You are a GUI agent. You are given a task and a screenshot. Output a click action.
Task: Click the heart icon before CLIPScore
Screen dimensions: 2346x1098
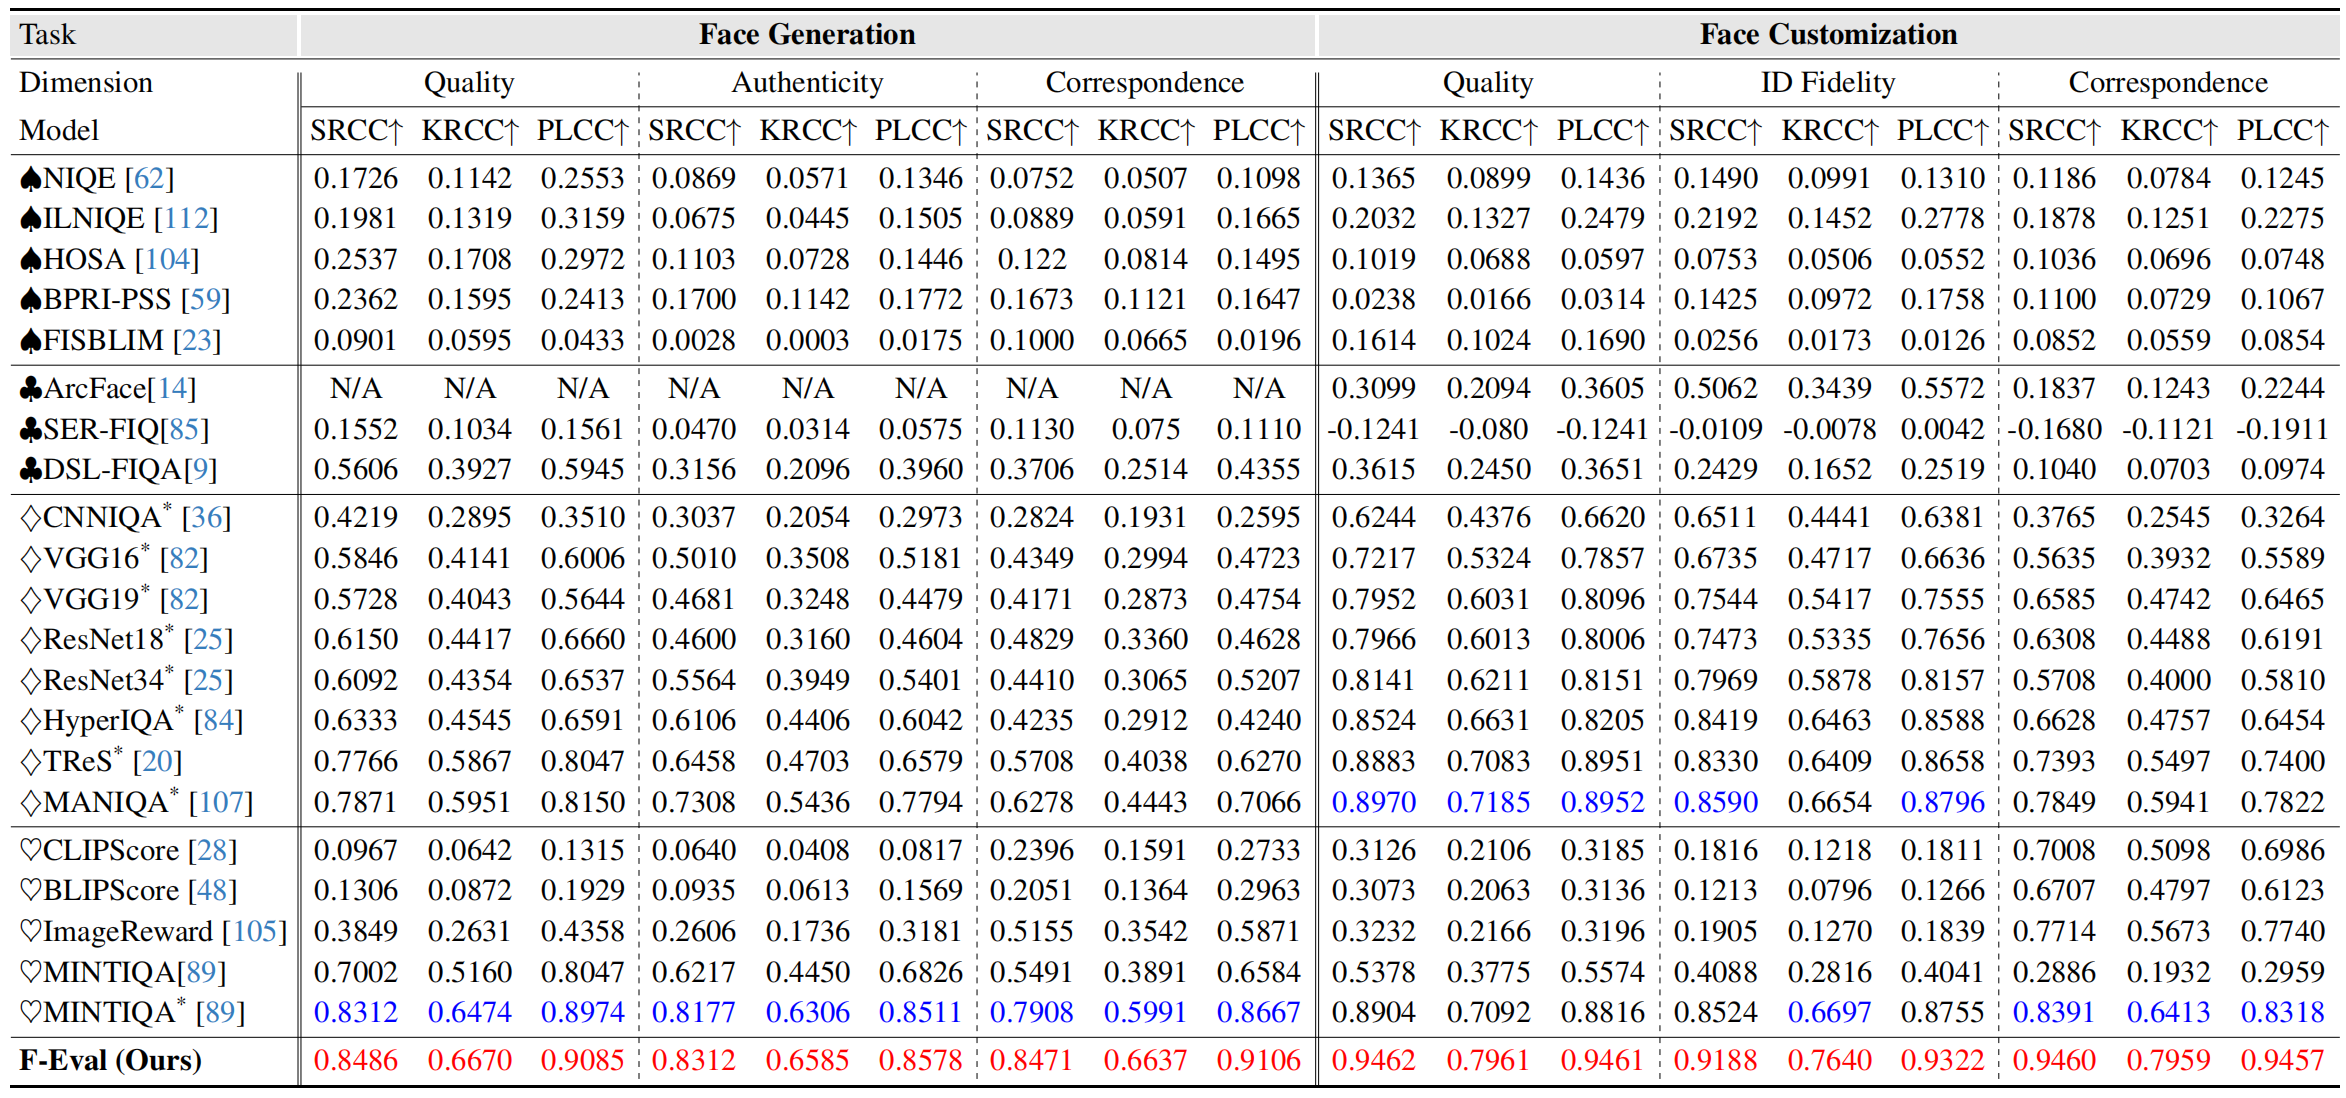point(31,851)
